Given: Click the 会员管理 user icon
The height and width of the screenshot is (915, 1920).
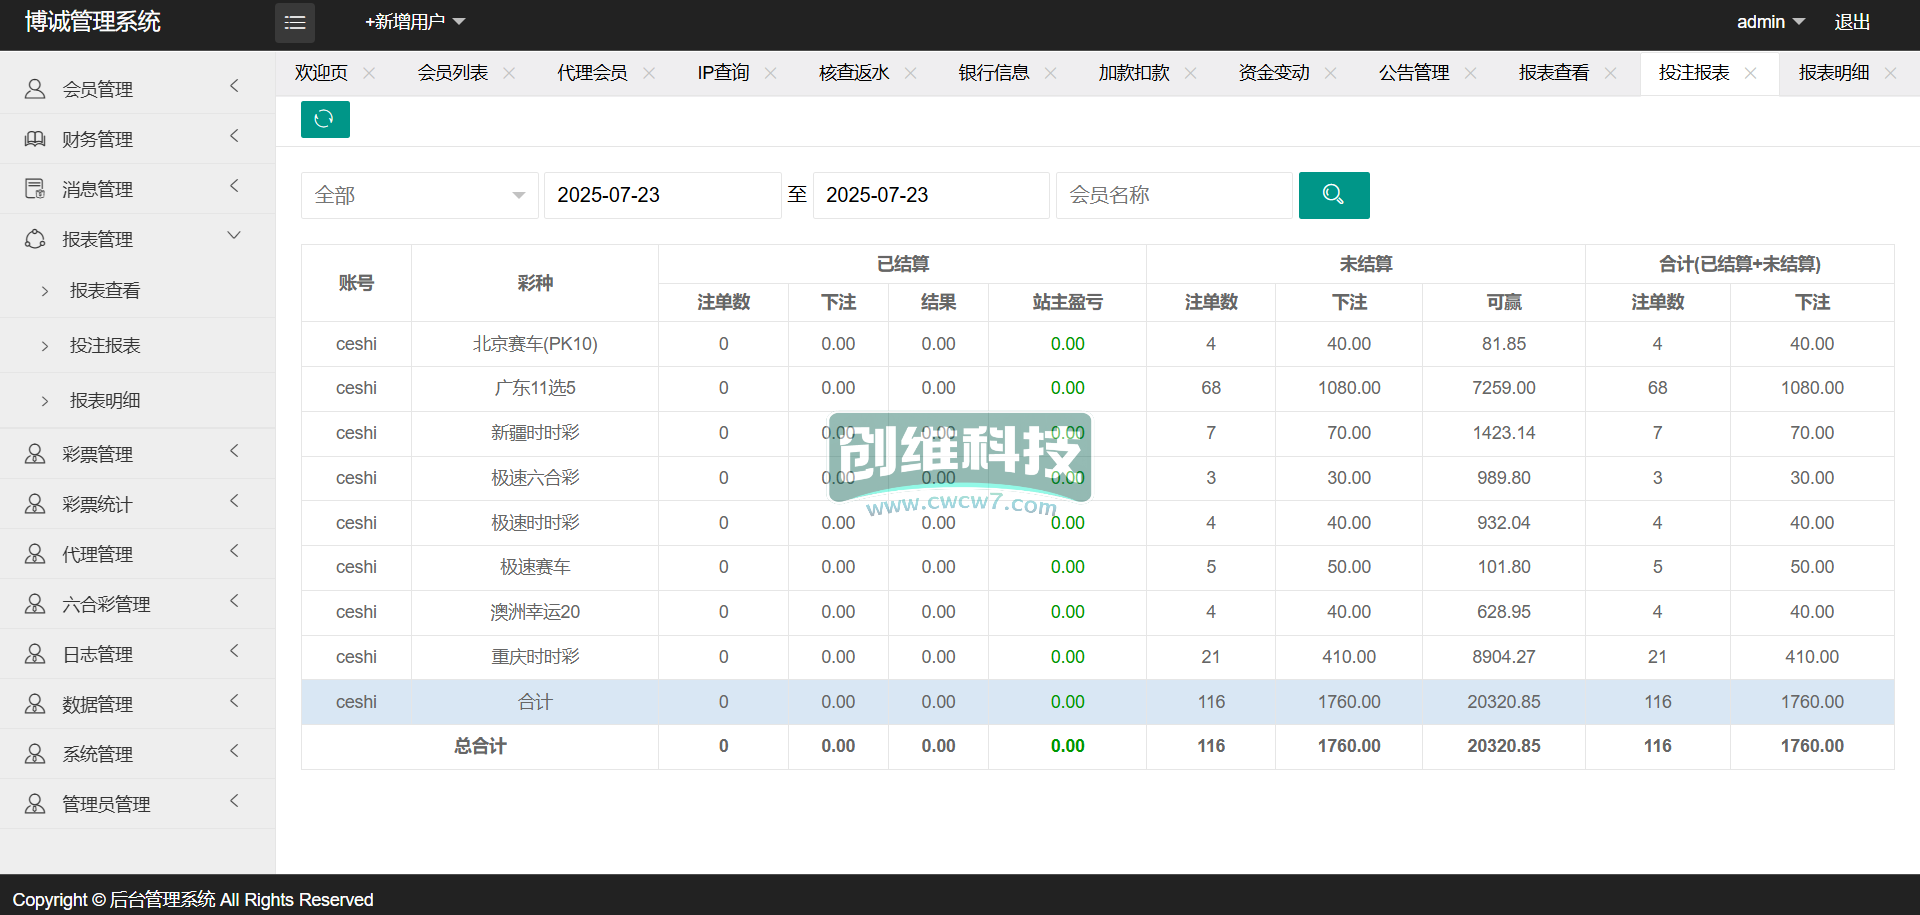Looking at the screenshot, I should tap(35, 89).
